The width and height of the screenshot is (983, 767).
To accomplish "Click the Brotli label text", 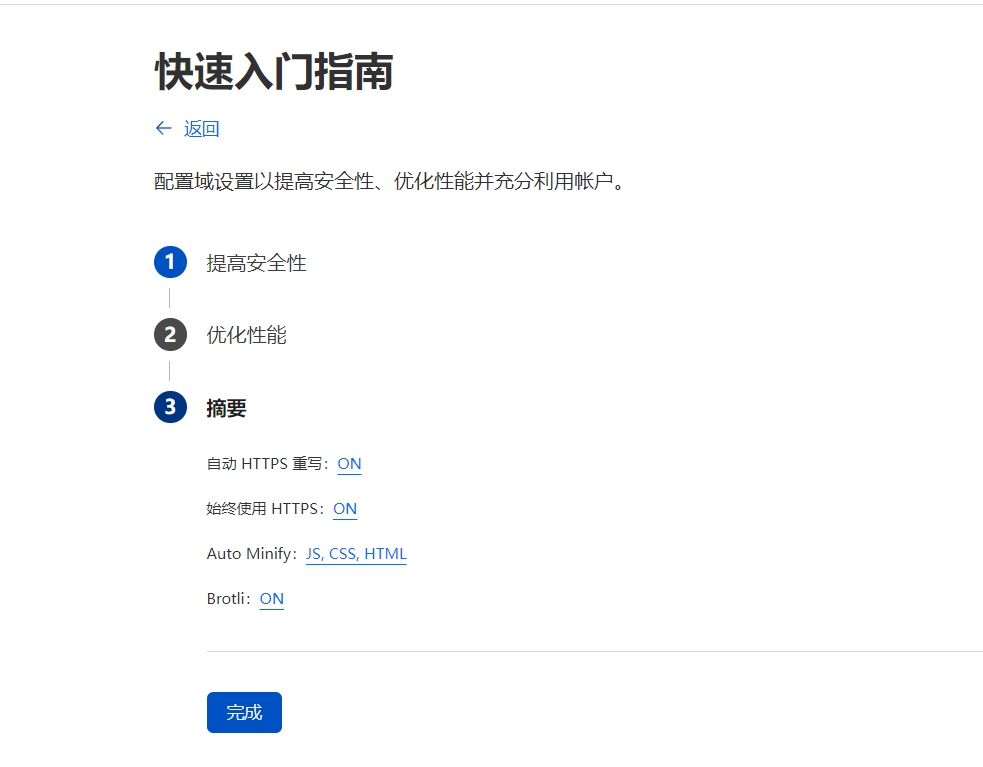I will coord(227,599).
